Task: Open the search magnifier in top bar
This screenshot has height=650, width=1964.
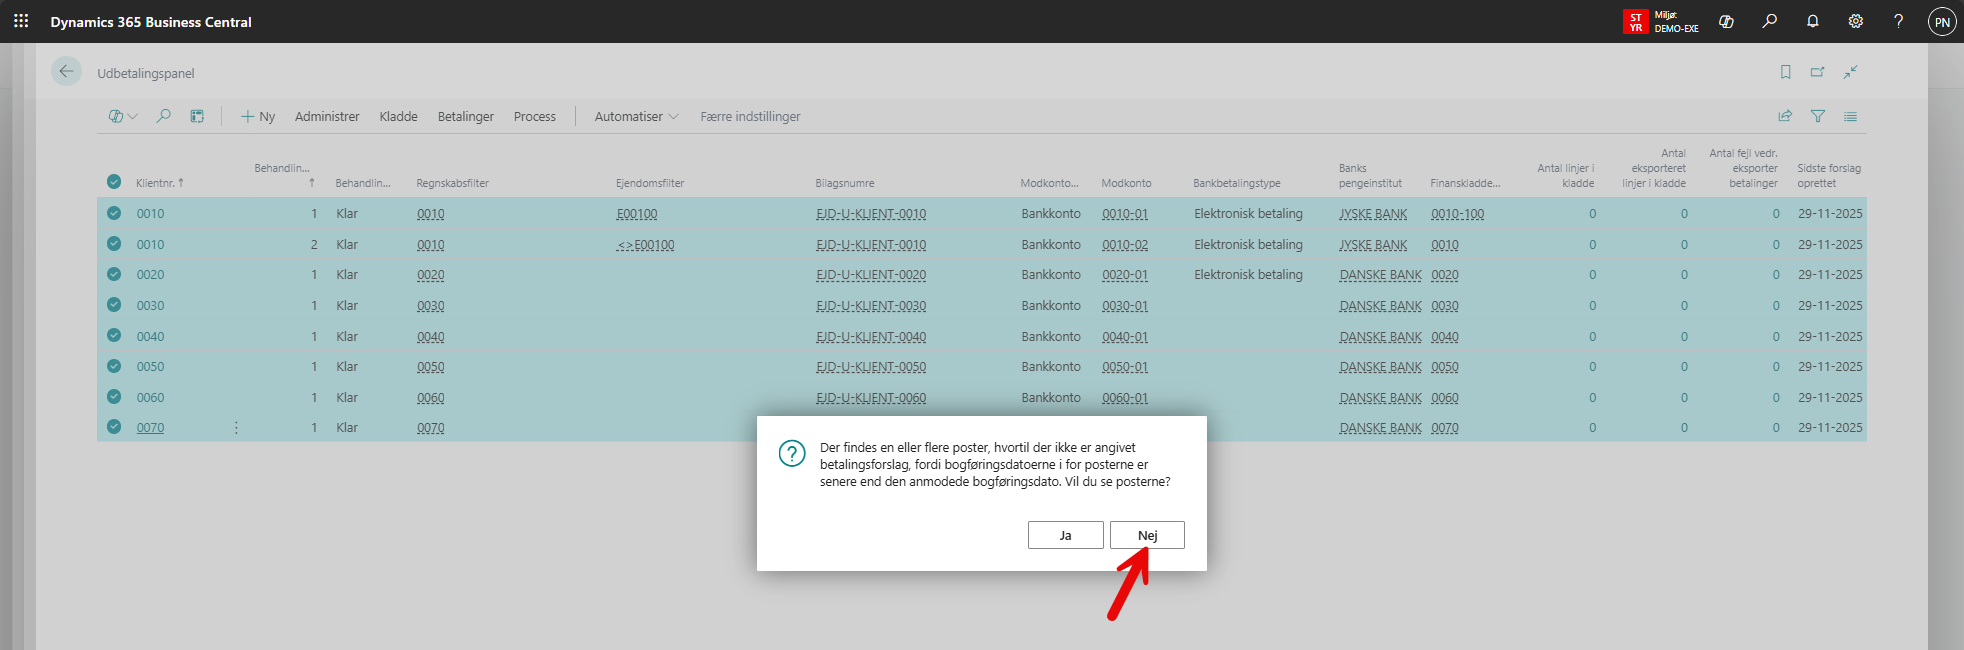Action: [1769, 21]
